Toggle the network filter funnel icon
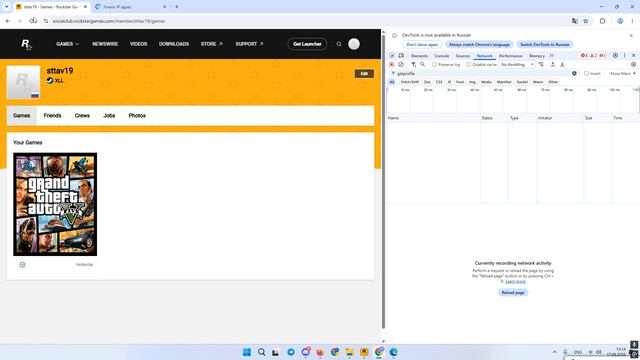 (x=413, y=64)
